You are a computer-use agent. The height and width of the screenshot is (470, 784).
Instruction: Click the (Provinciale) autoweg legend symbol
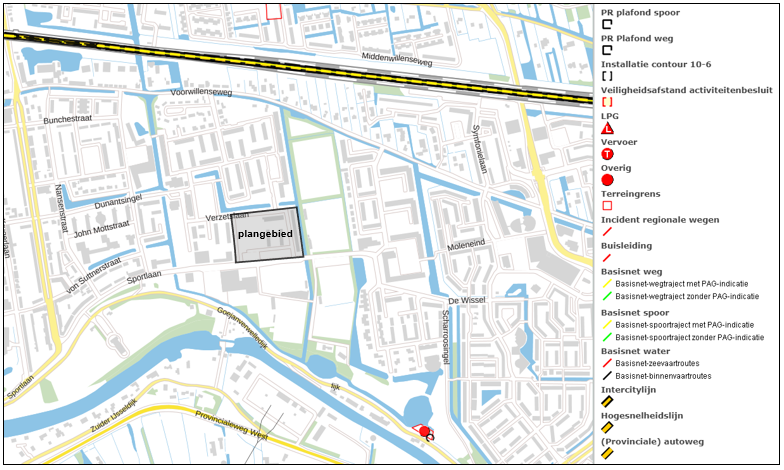pyautogui.click(x=607, y=454)
